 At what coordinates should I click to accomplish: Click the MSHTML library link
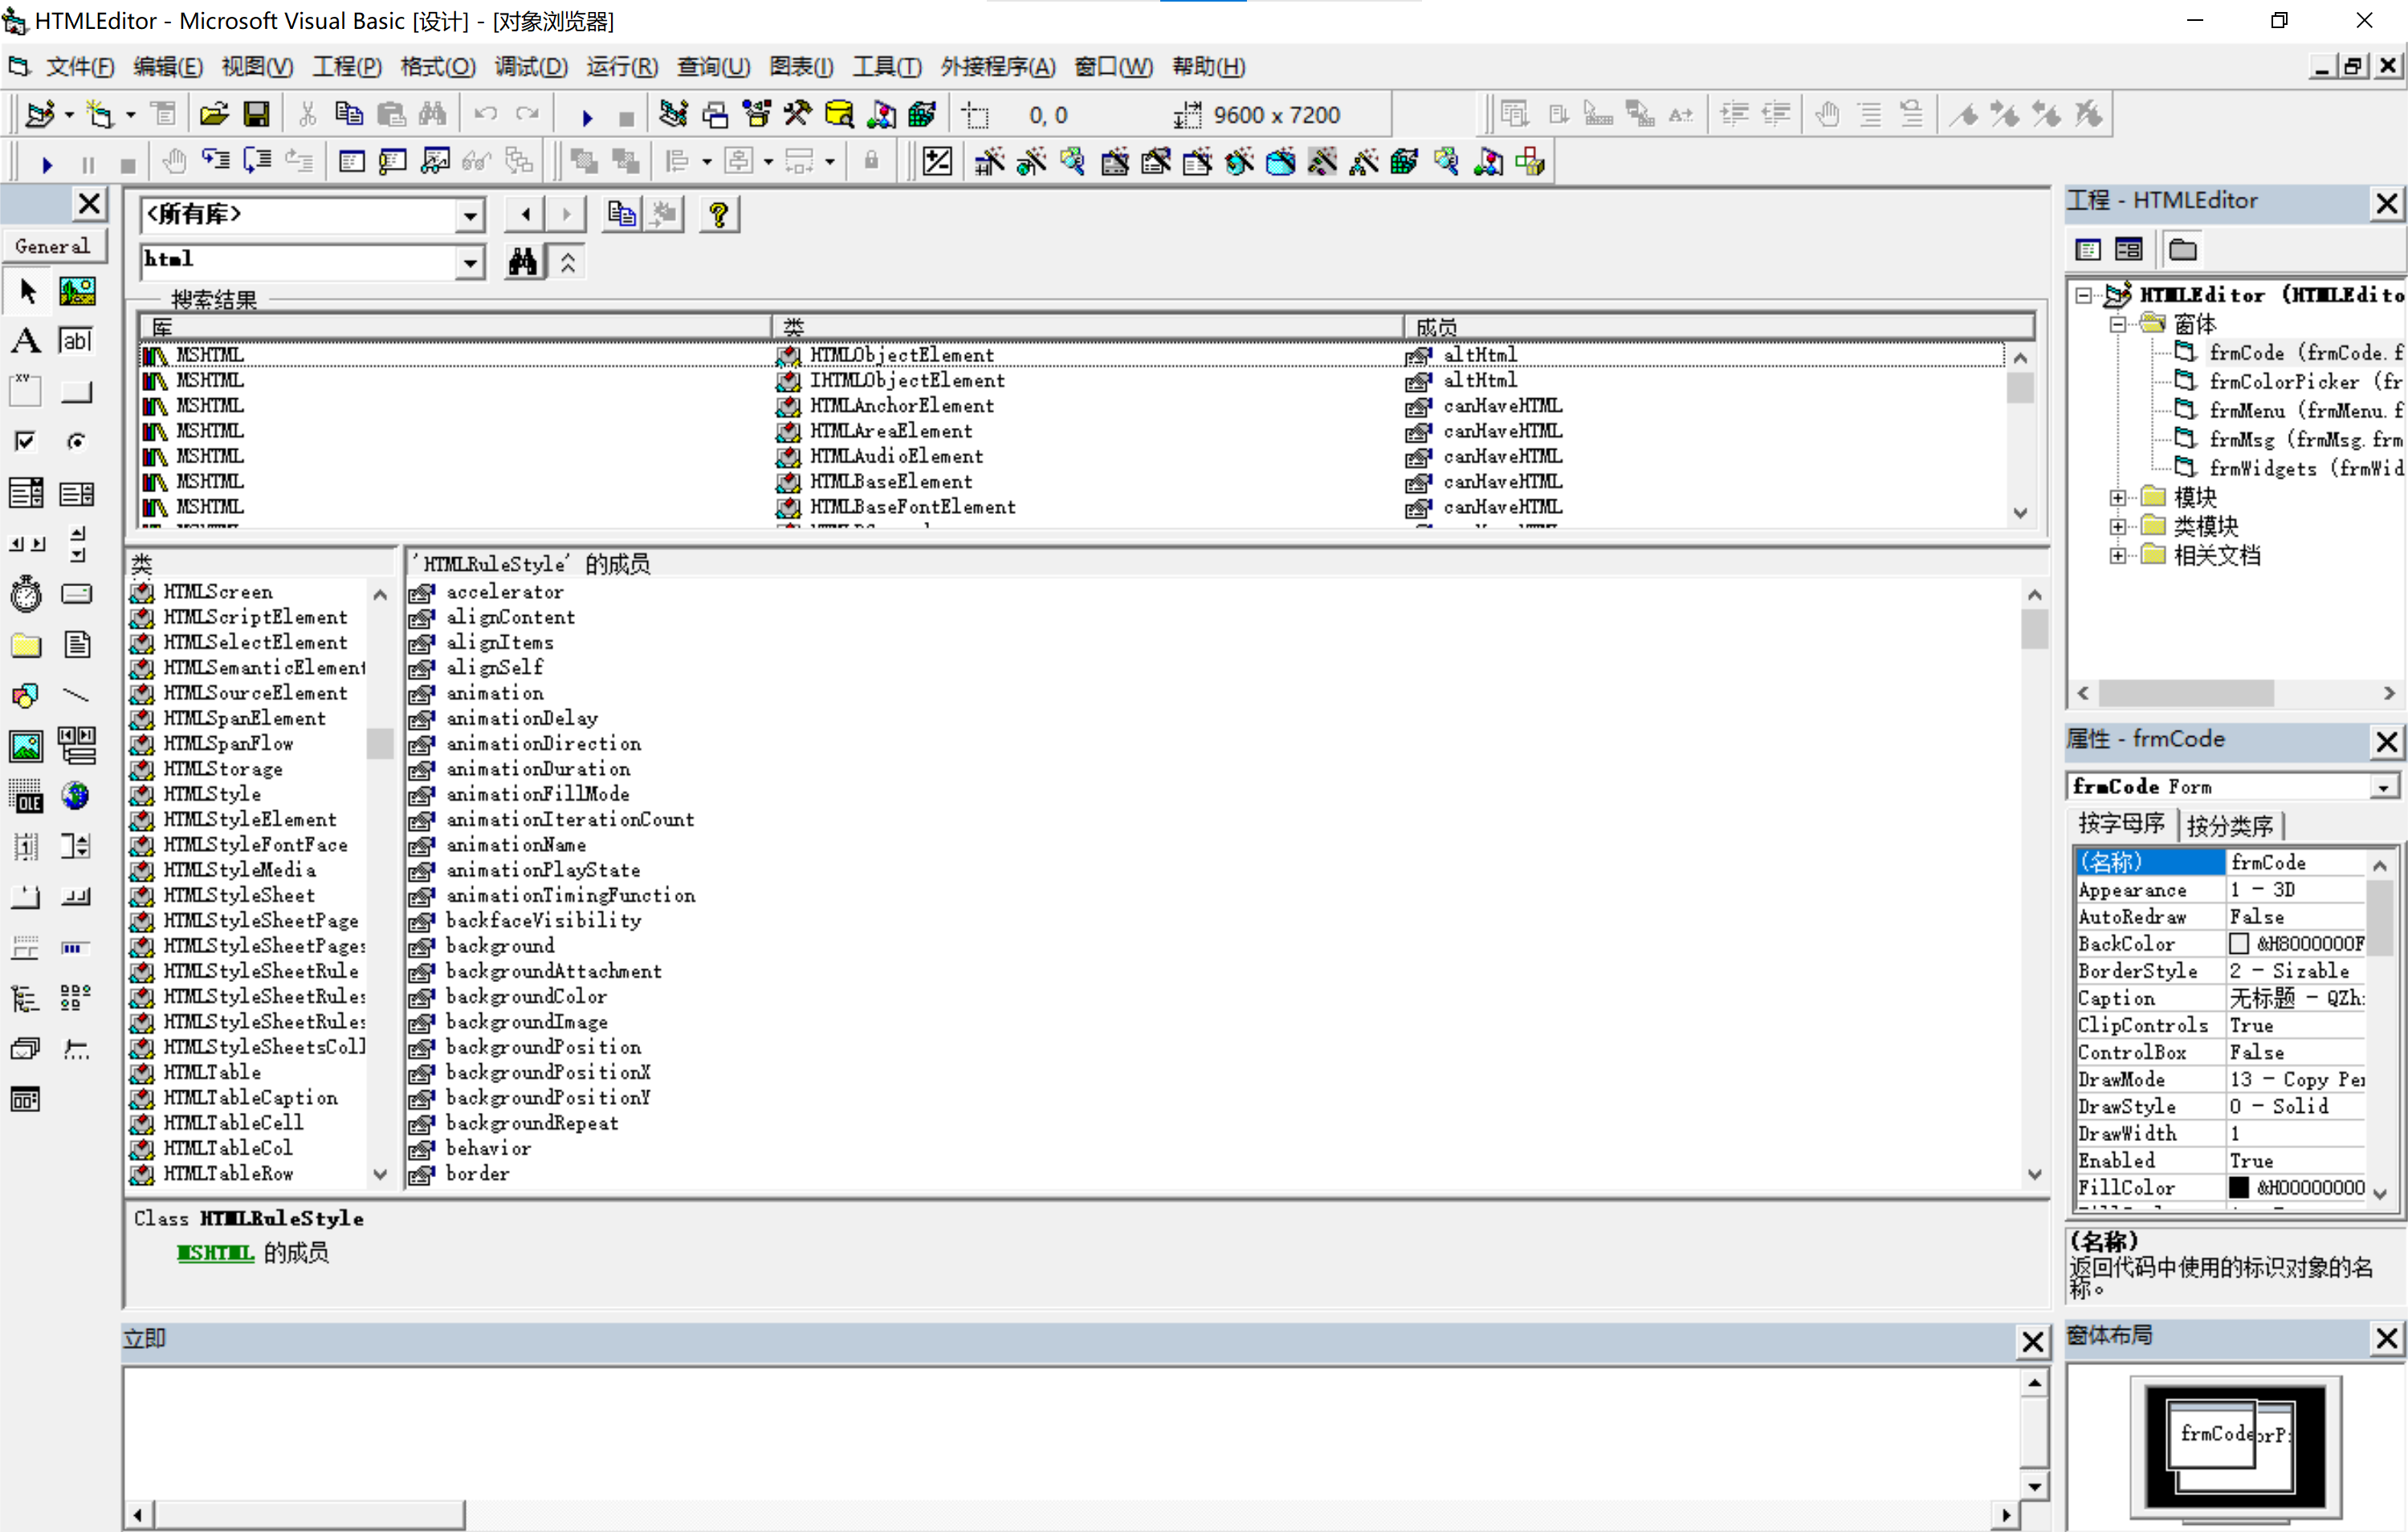click(x=215, y=1252)
